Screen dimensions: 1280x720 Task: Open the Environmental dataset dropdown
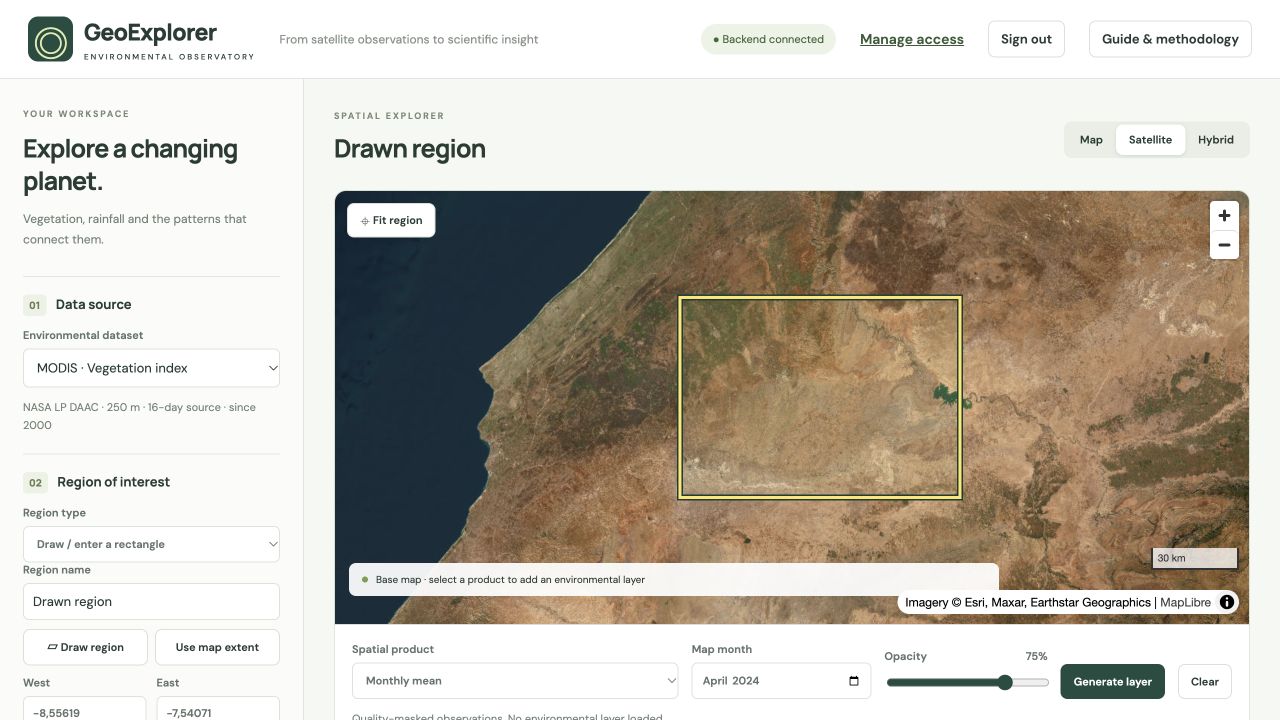[x=151, y=368]
